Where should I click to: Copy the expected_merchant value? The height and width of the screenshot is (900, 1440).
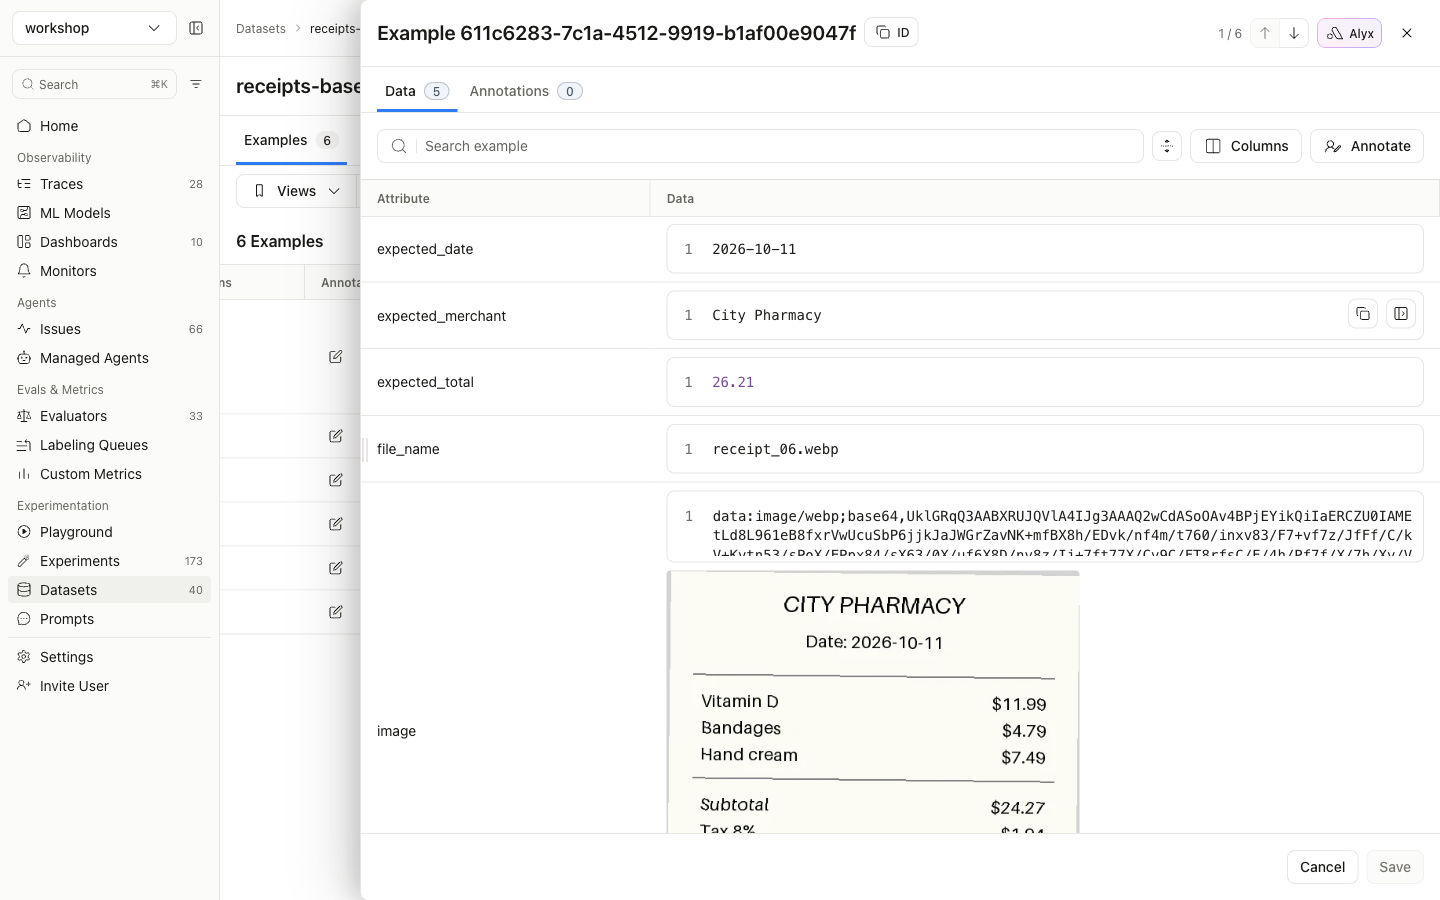coord(1363,314)
